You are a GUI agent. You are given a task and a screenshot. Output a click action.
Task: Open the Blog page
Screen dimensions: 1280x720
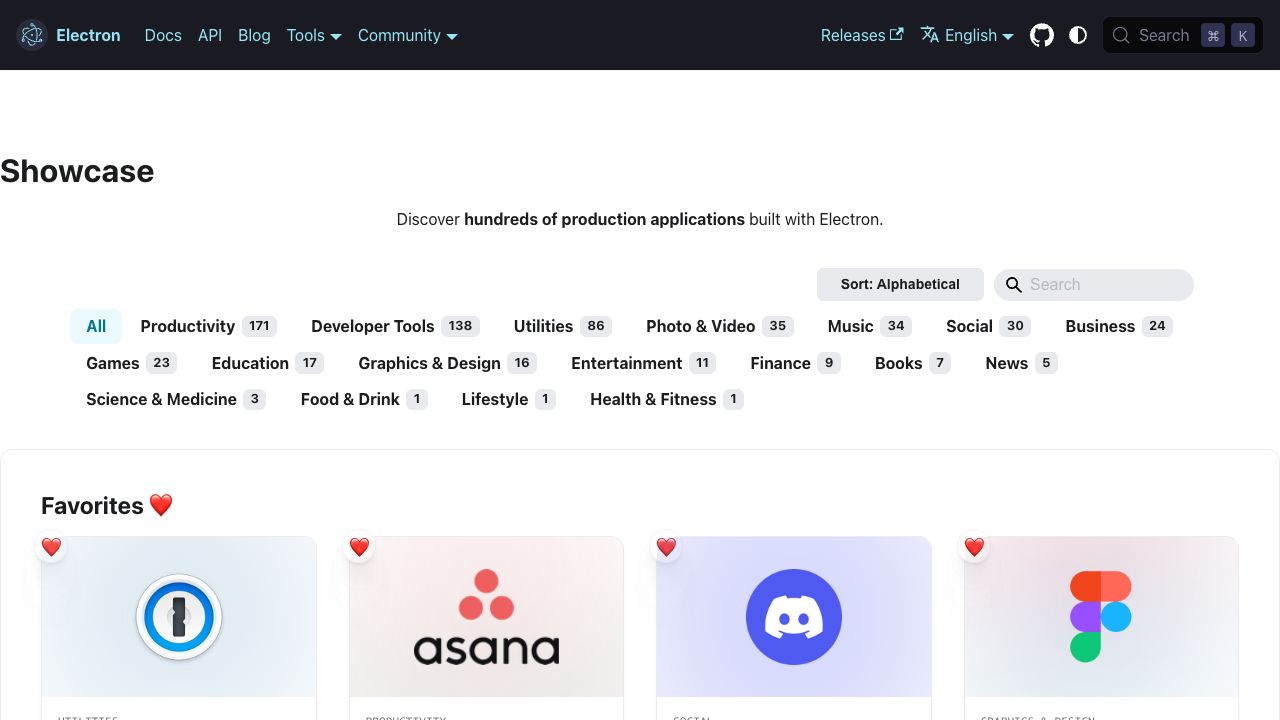[254, 35]
